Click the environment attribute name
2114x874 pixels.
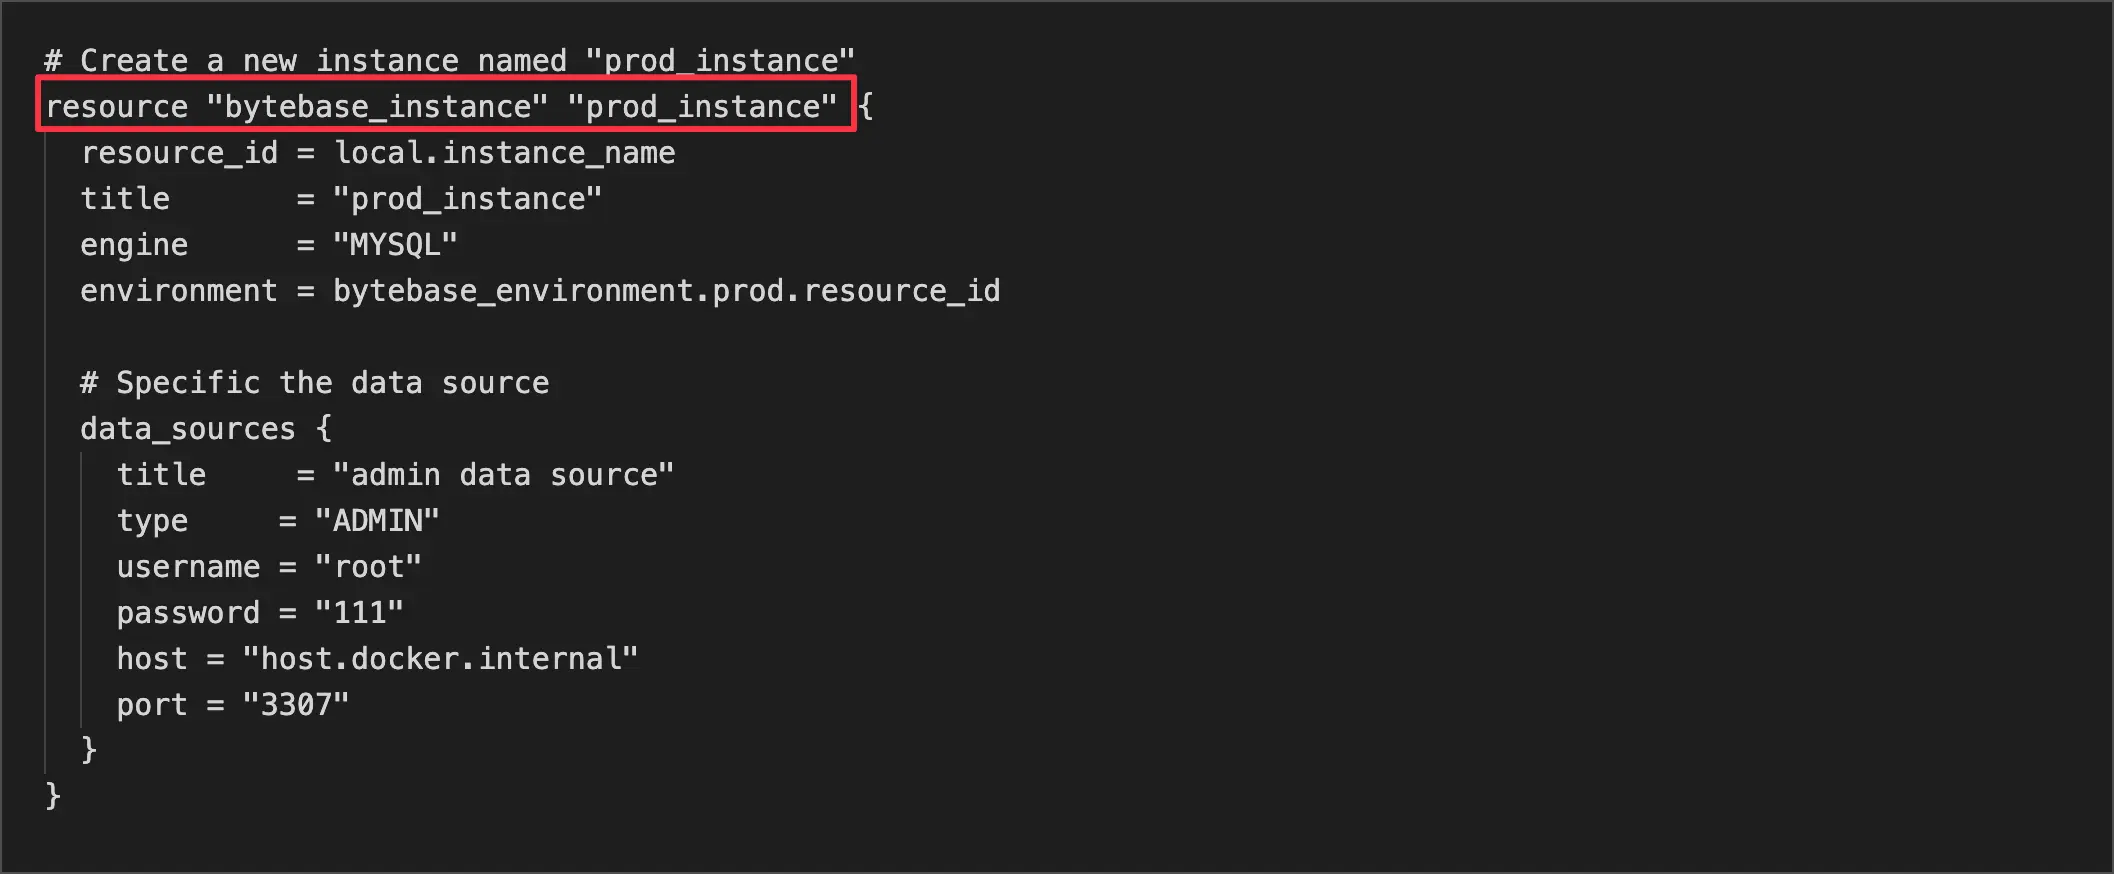179,291
